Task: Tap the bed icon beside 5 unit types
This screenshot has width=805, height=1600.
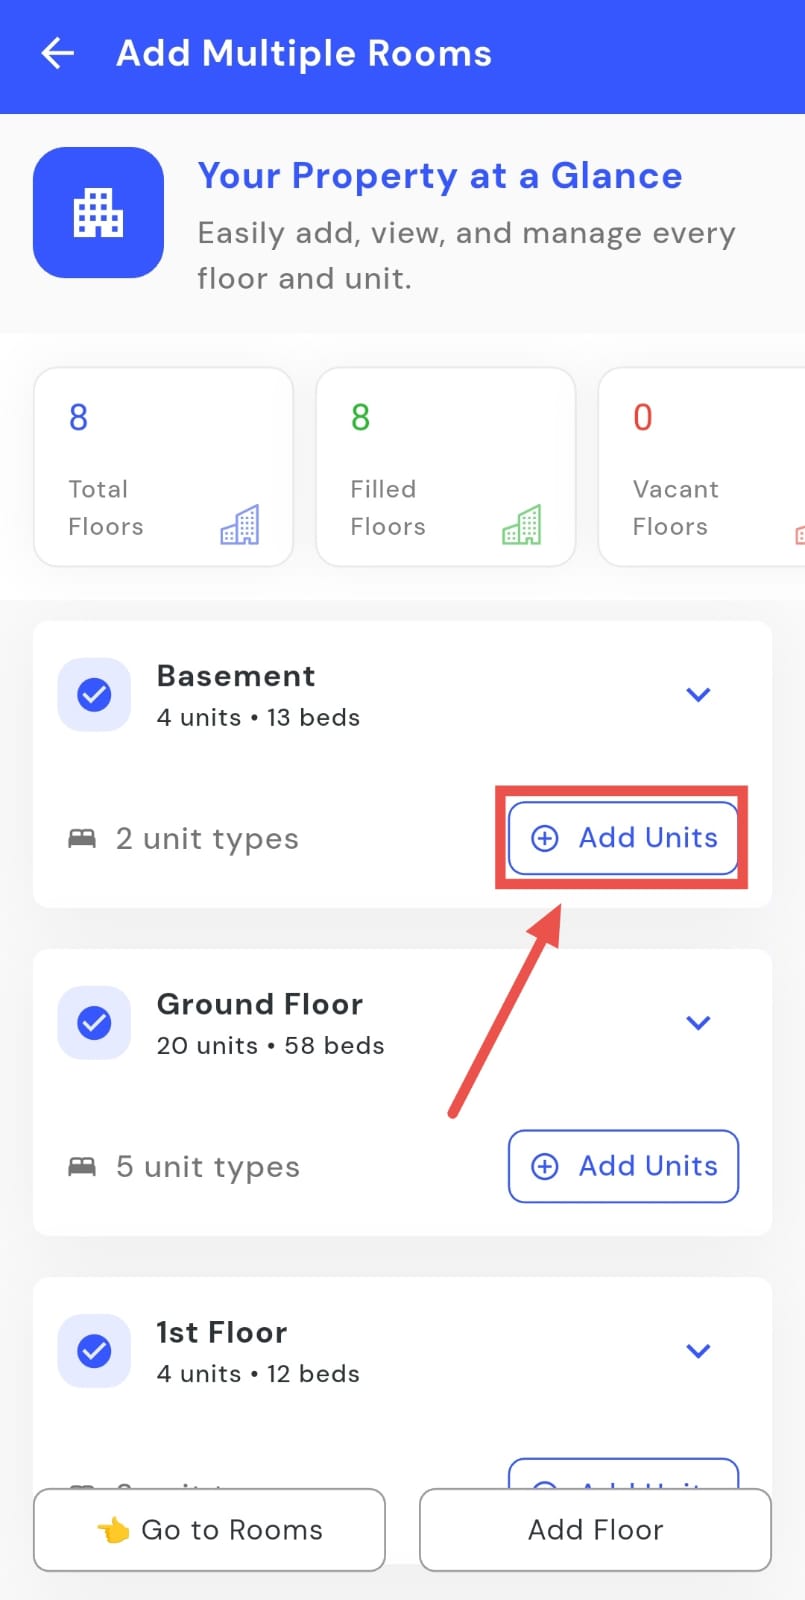Action: click(x=82, y=1166)
